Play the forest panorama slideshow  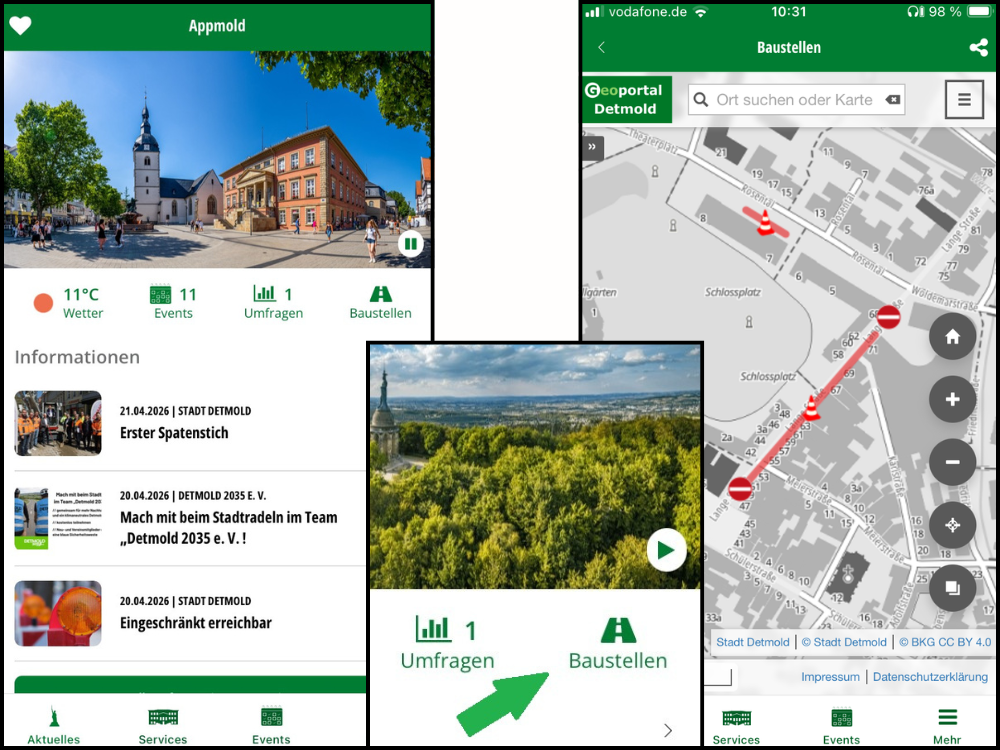666,550
